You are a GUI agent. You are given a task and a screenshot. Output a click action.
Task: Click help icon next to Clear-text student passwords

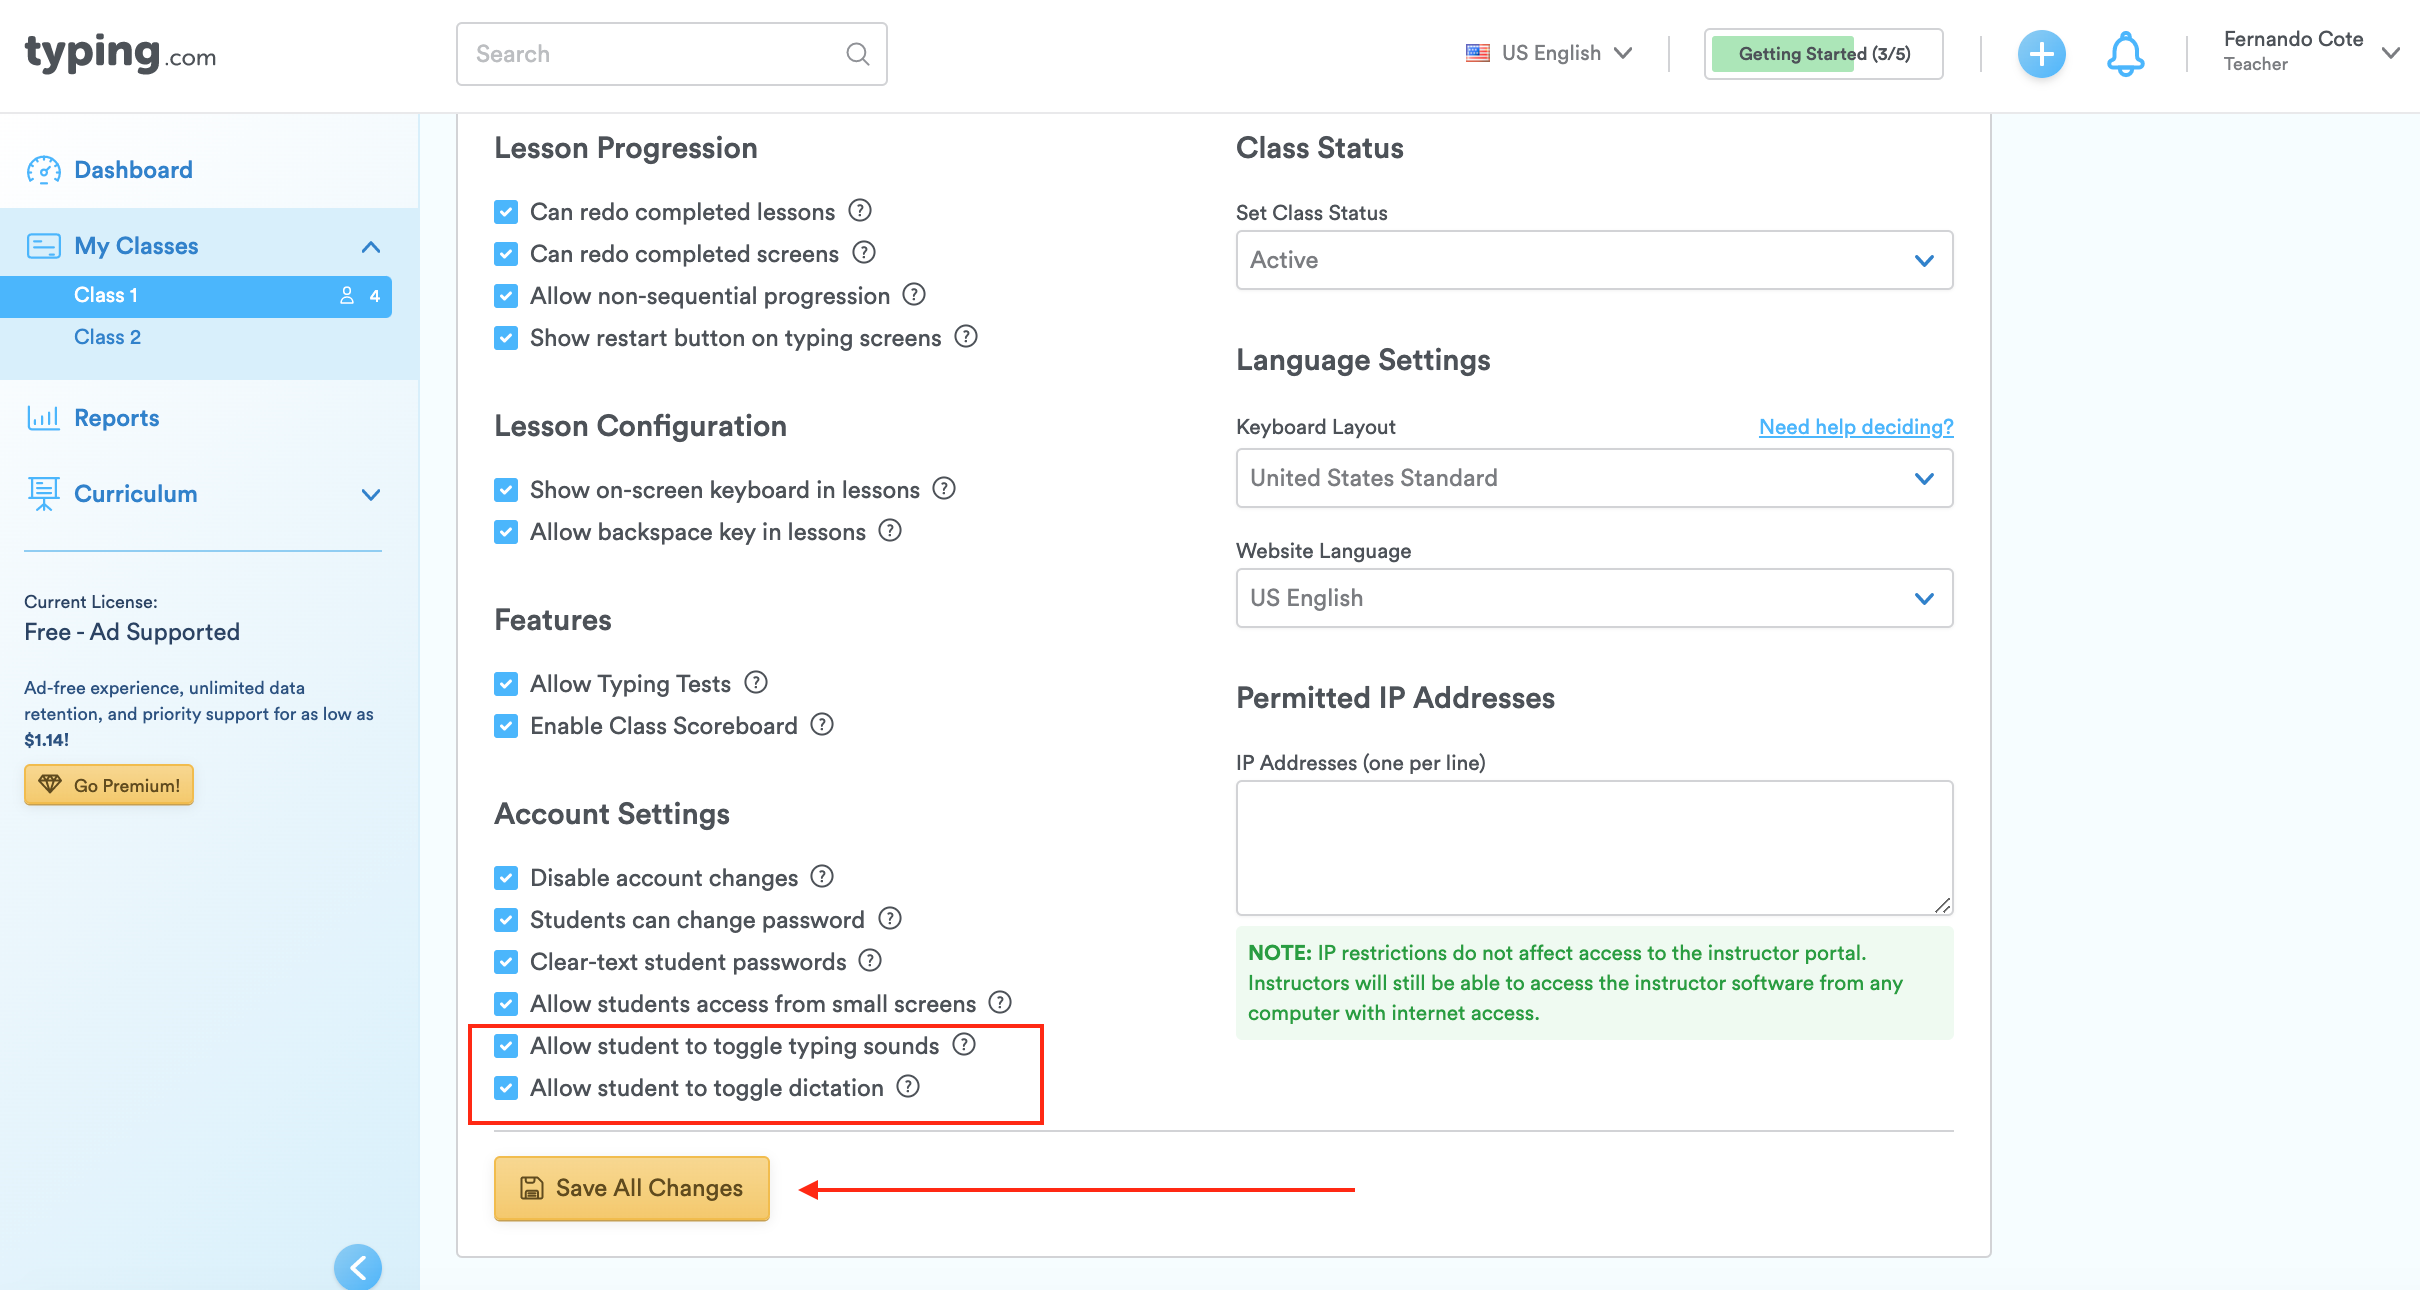point(871,961)
